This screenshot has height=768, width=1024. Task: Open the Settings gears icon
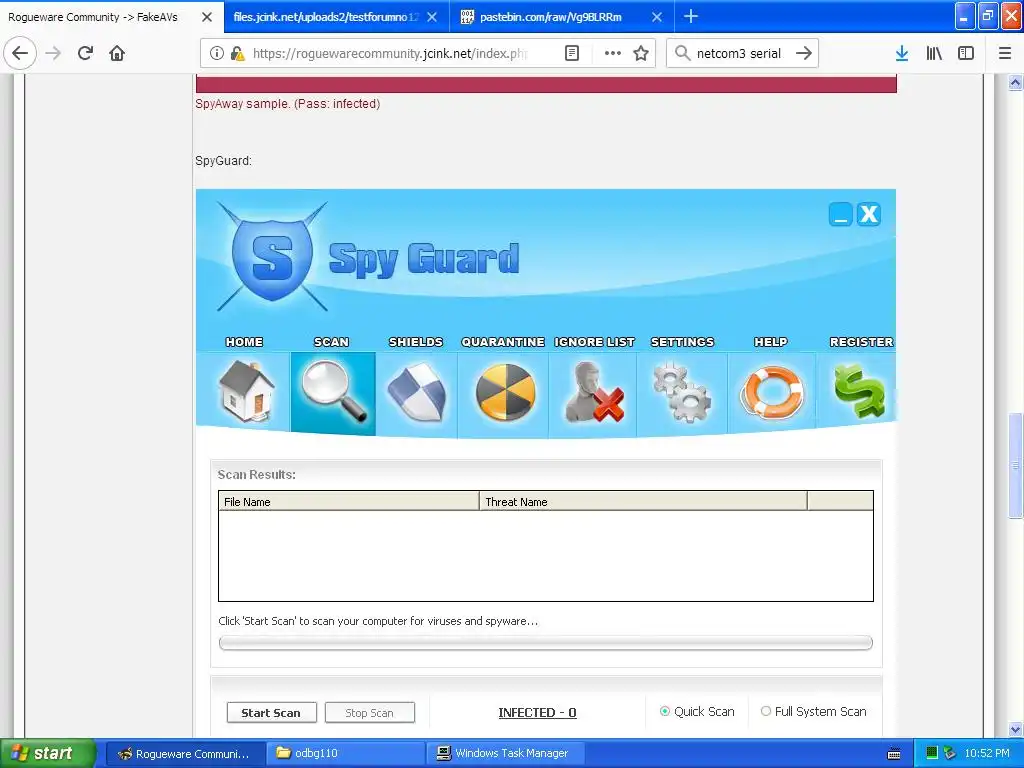(682, 392)
